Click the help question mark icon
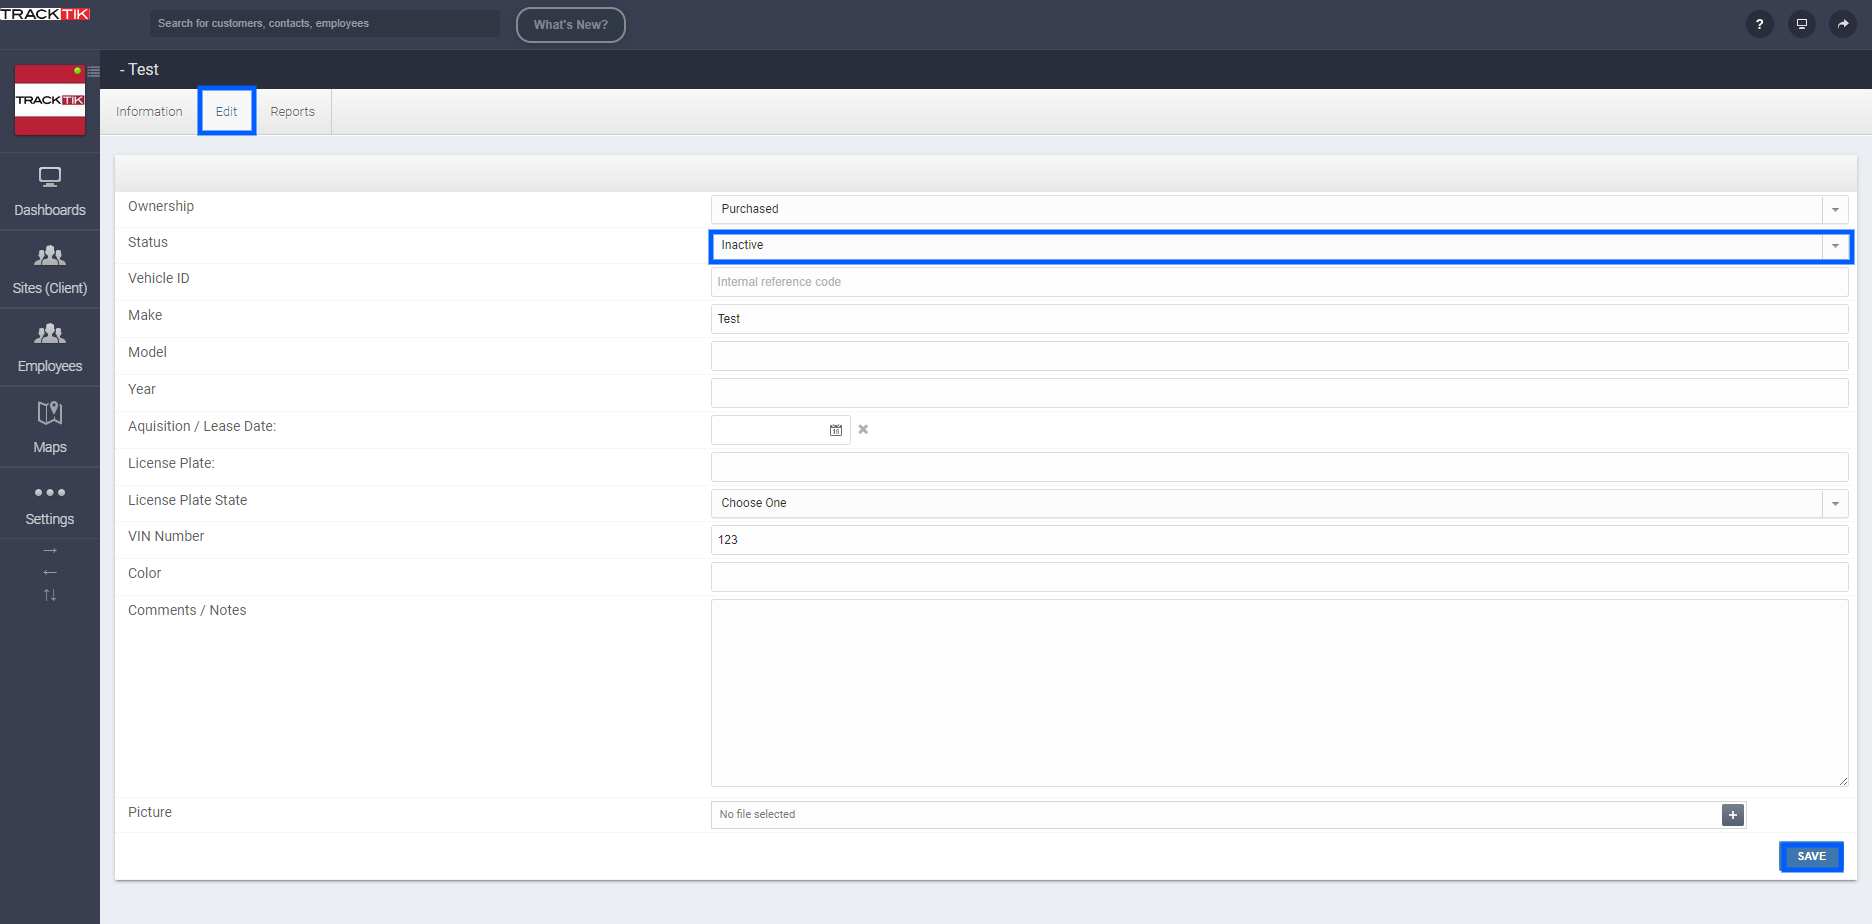This screenshot has height=924, width=1872. [x=1759, y=24]
